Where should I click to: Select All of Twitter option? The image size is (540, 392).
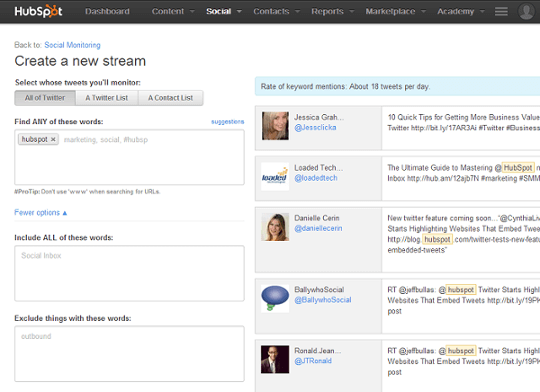45,98
